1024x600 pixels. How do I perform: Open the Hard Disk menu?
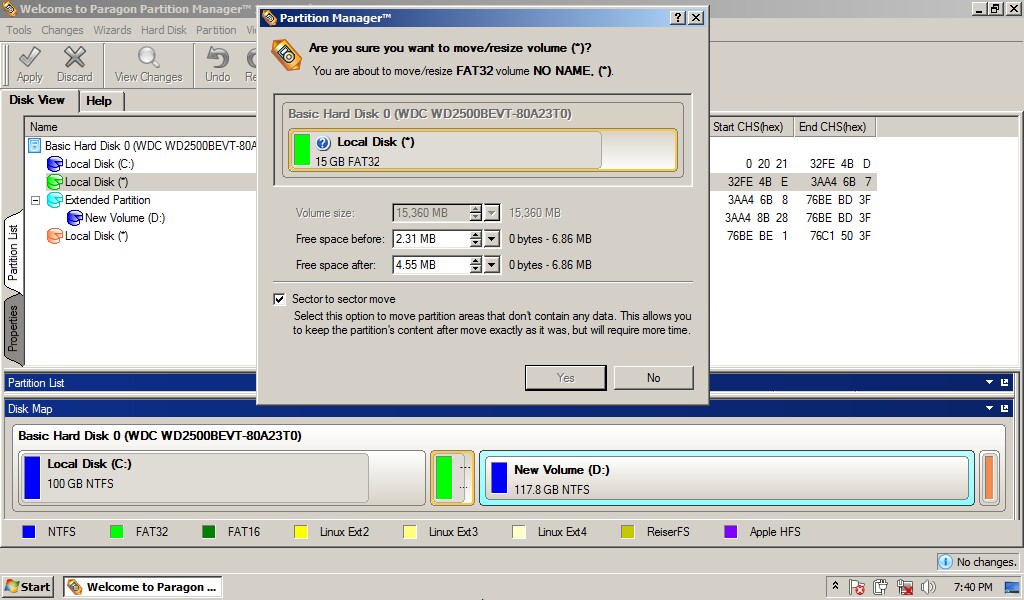pos(164,30)
